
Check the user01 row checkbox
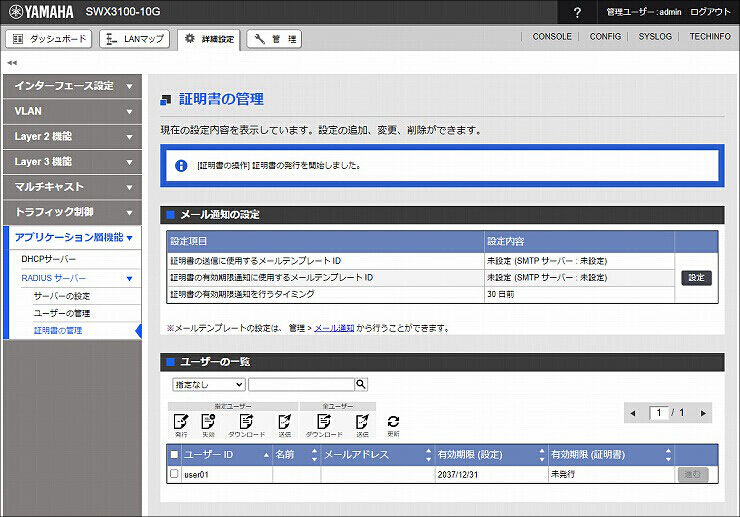pyautogui.click(x=174, y=474)
